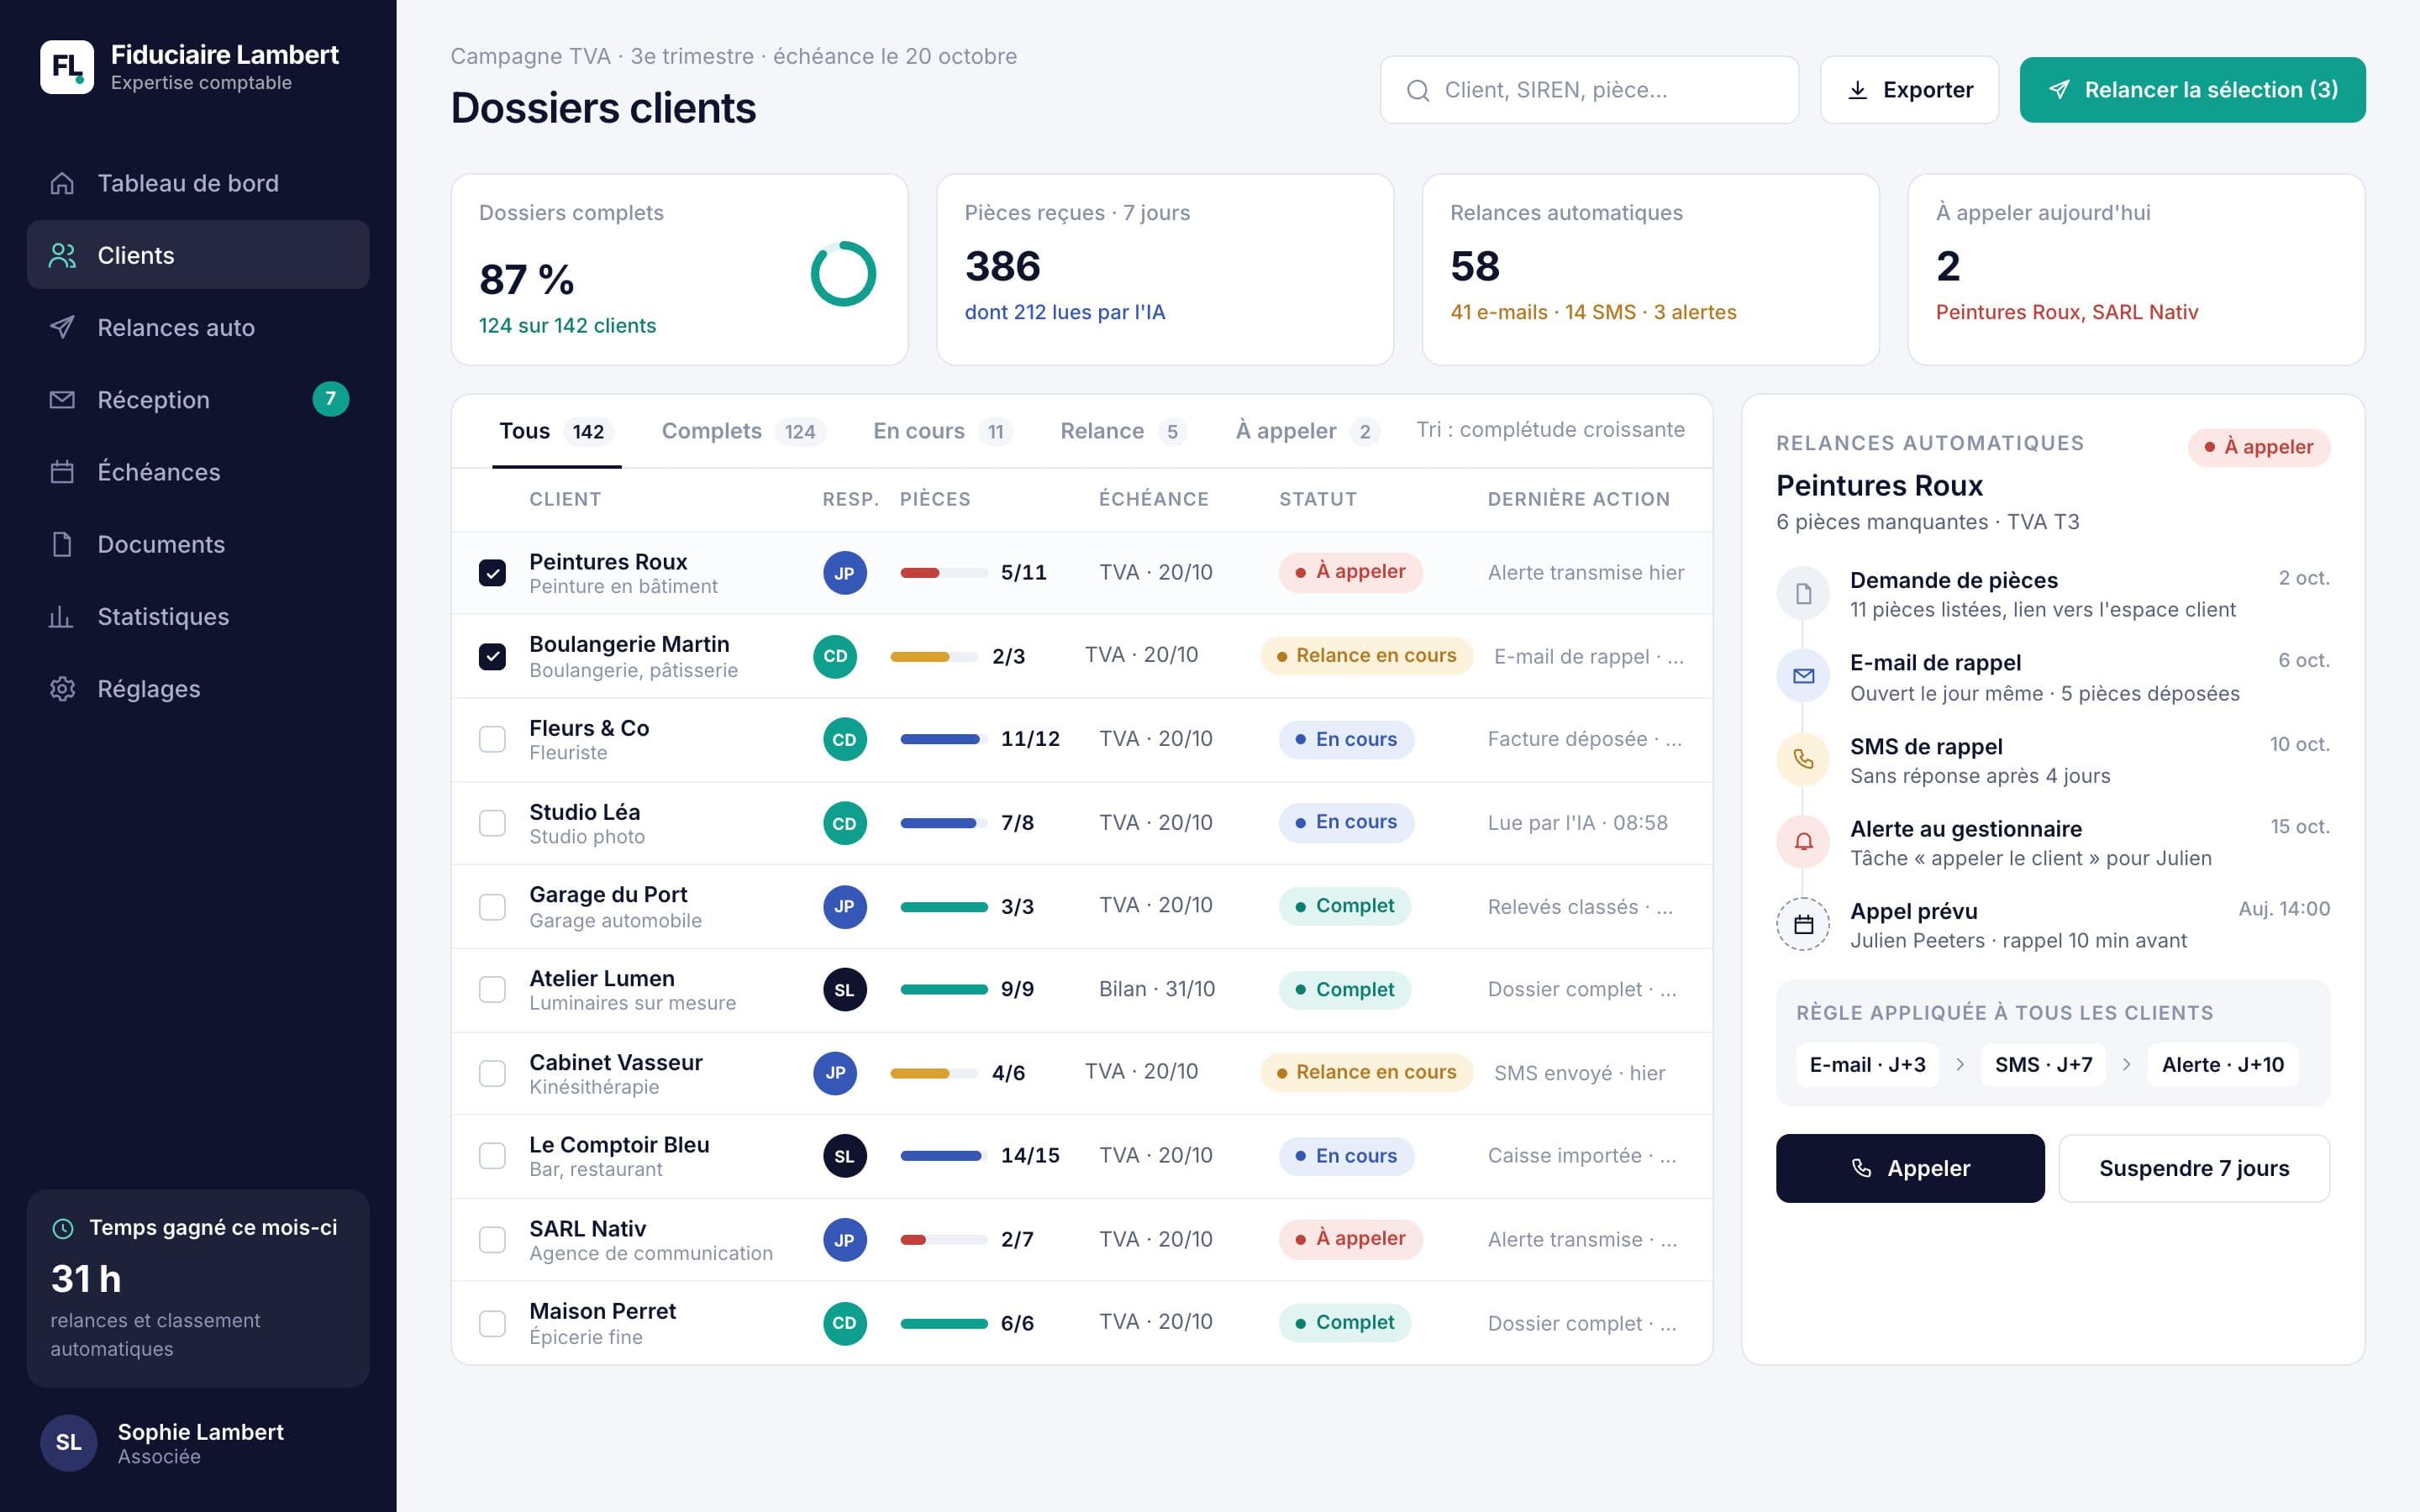Uncheck the Boulangerie Martin checkbox
The width and height of the screenshot is (2420, 1512).
(492, 657)
